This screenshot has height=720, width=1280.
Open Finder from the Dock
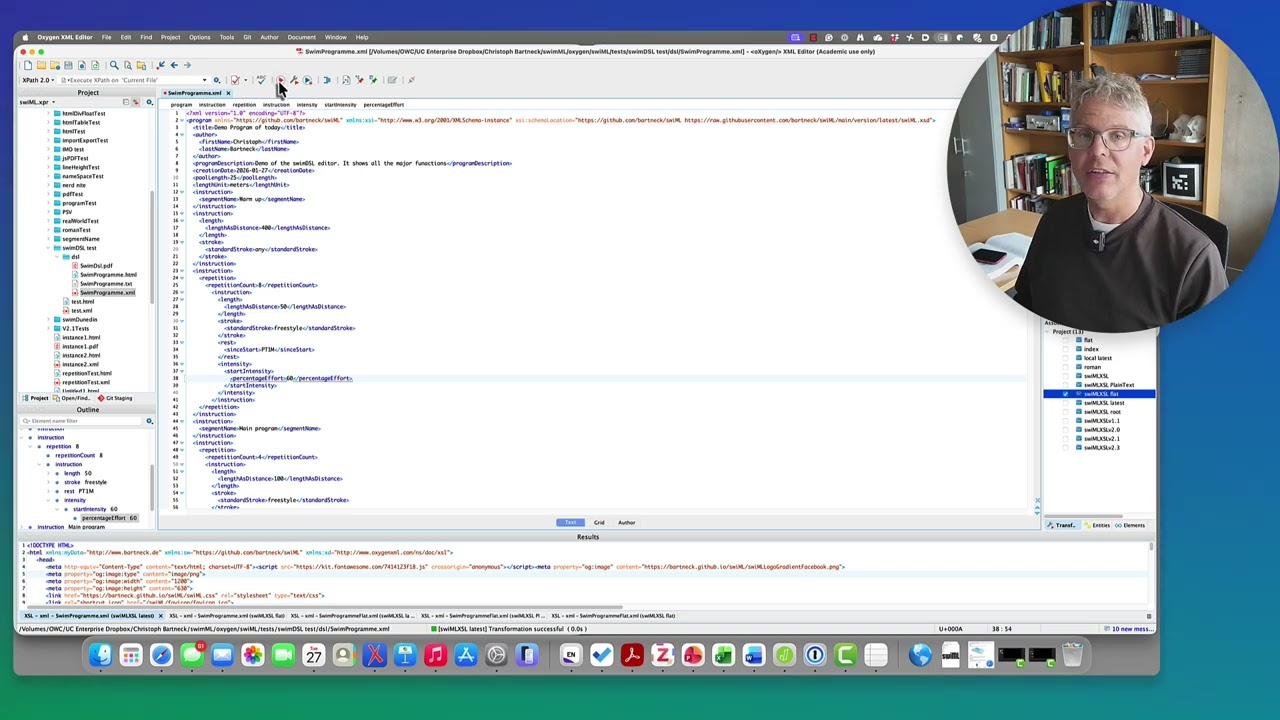100,655
